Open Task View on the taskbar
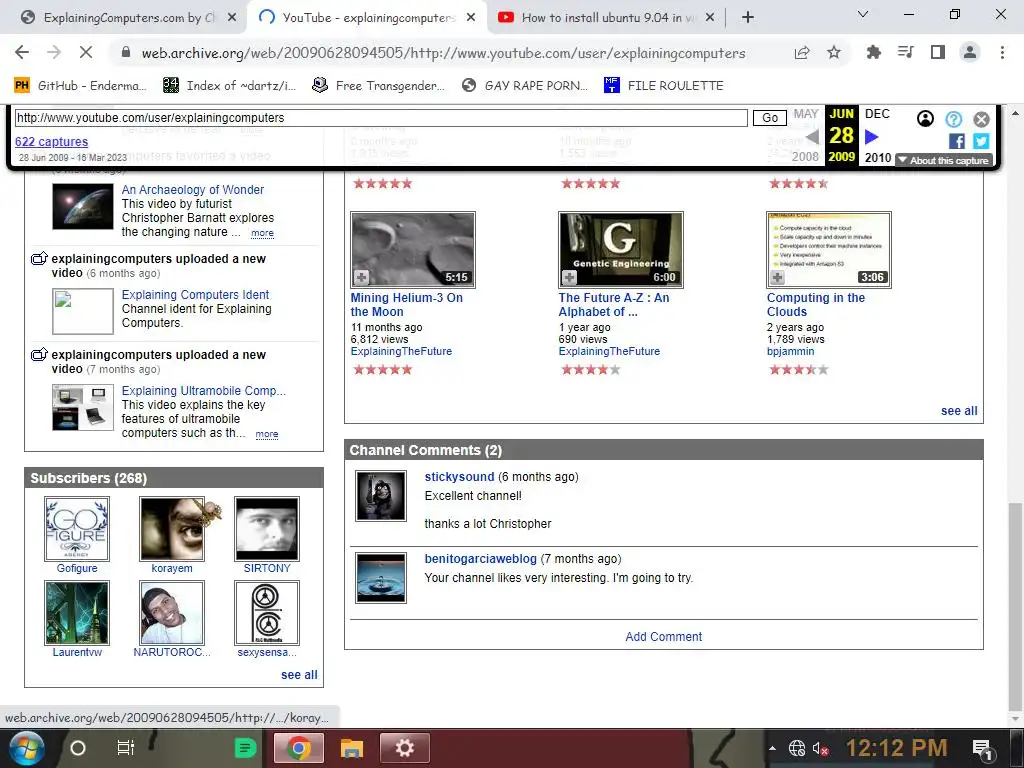The image size is (1024, 768). [x=125, y=748]
